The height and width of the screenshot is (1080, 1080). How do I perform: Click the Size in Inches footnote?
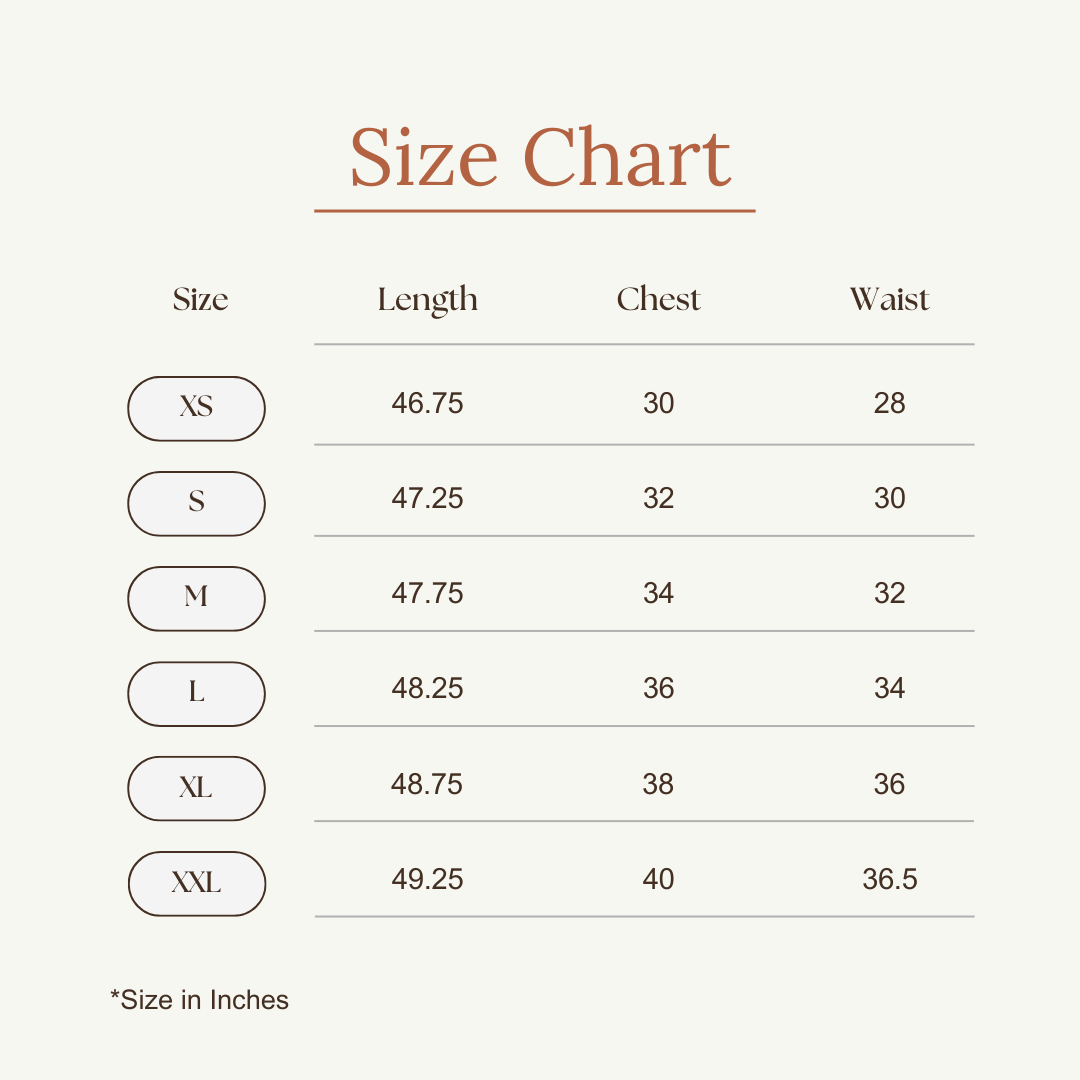(x=199, y=1000)
